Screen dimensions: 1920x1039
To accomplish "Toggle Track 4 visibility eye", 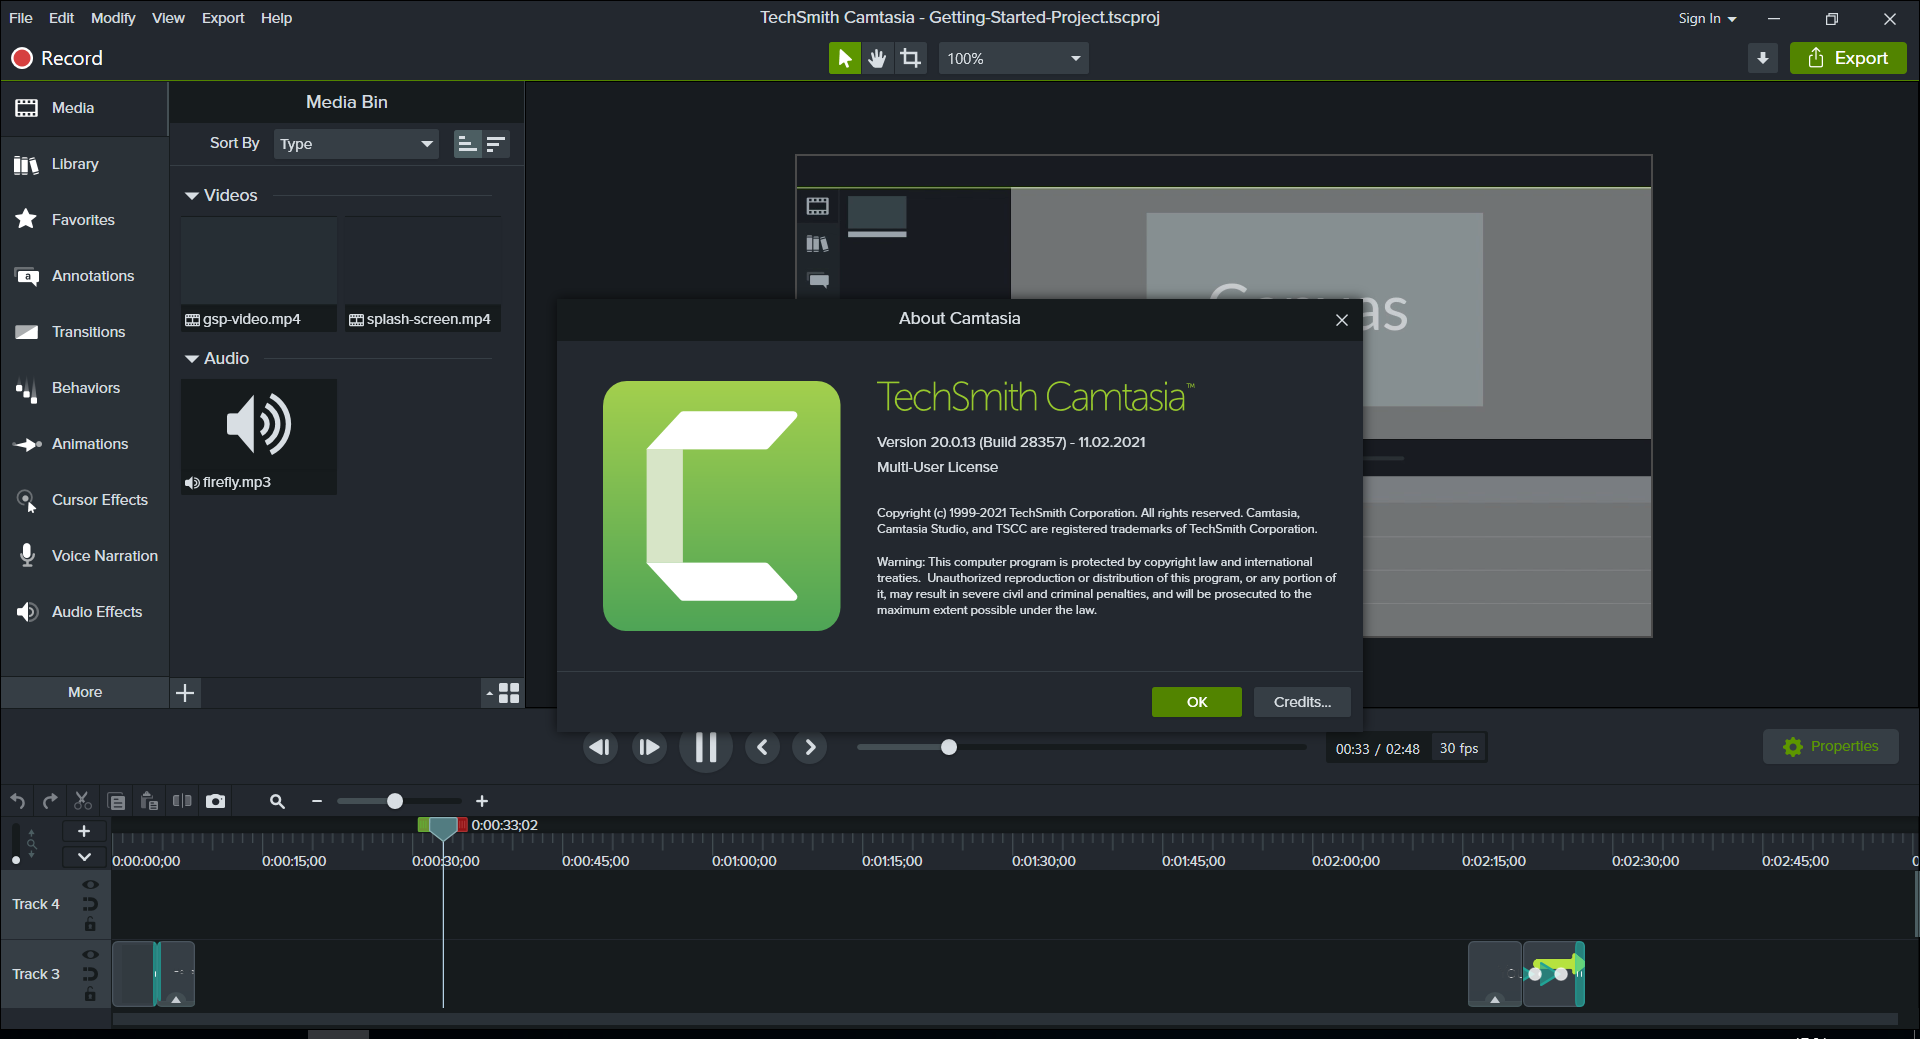I will coord(91,885).
